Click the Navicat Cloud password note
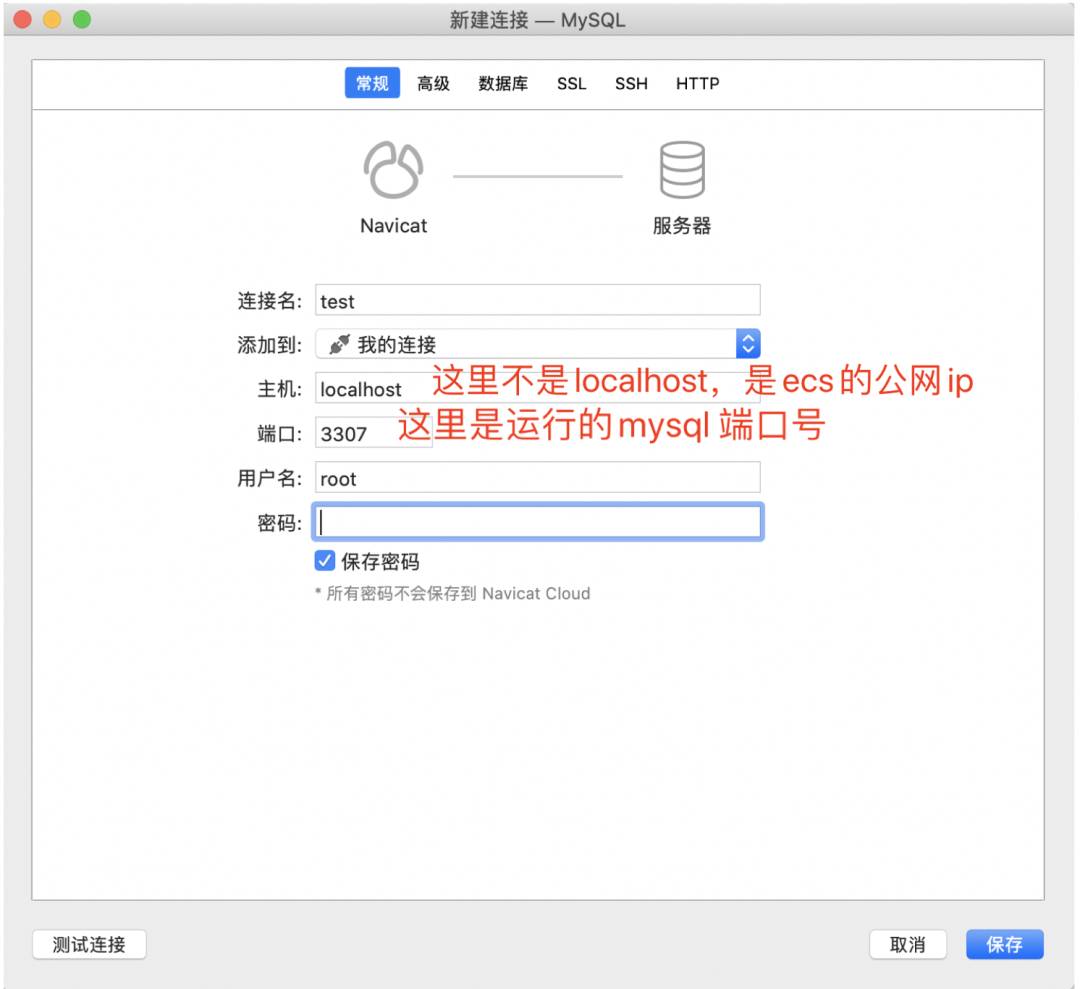Screen dimensions: 1080x989 pyautogui.click(x=453, y=594)
